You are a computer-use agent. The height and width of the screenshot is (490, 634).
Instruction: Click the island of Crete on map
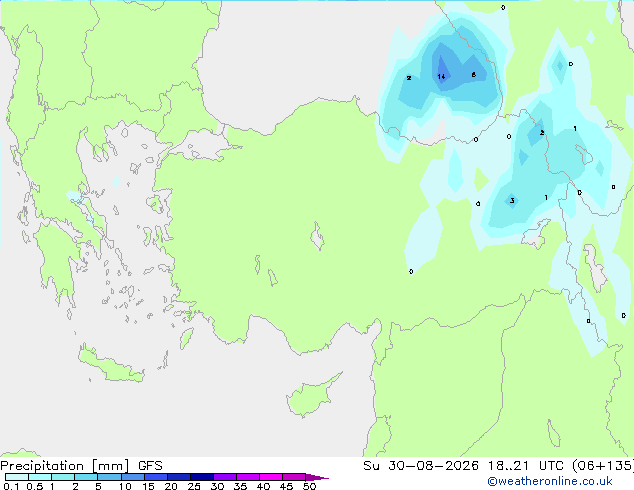pyautogui.click(x=111, y=365)
